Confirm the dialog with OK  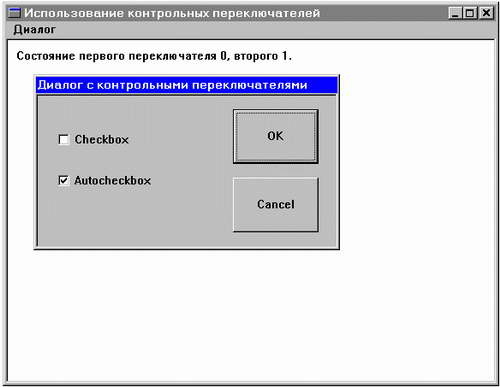(276, 136)
